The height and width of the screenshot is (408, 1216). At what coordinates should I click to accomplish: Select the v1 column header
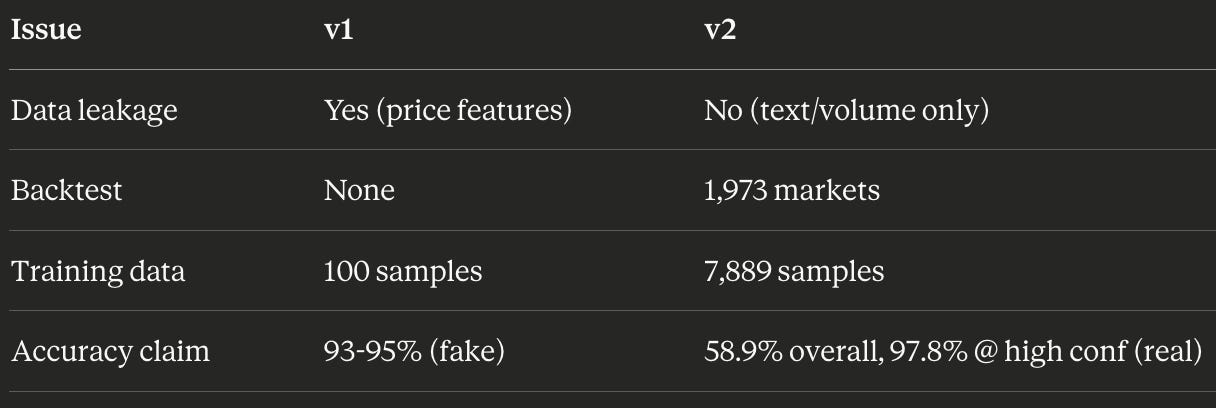click(338, 29)
